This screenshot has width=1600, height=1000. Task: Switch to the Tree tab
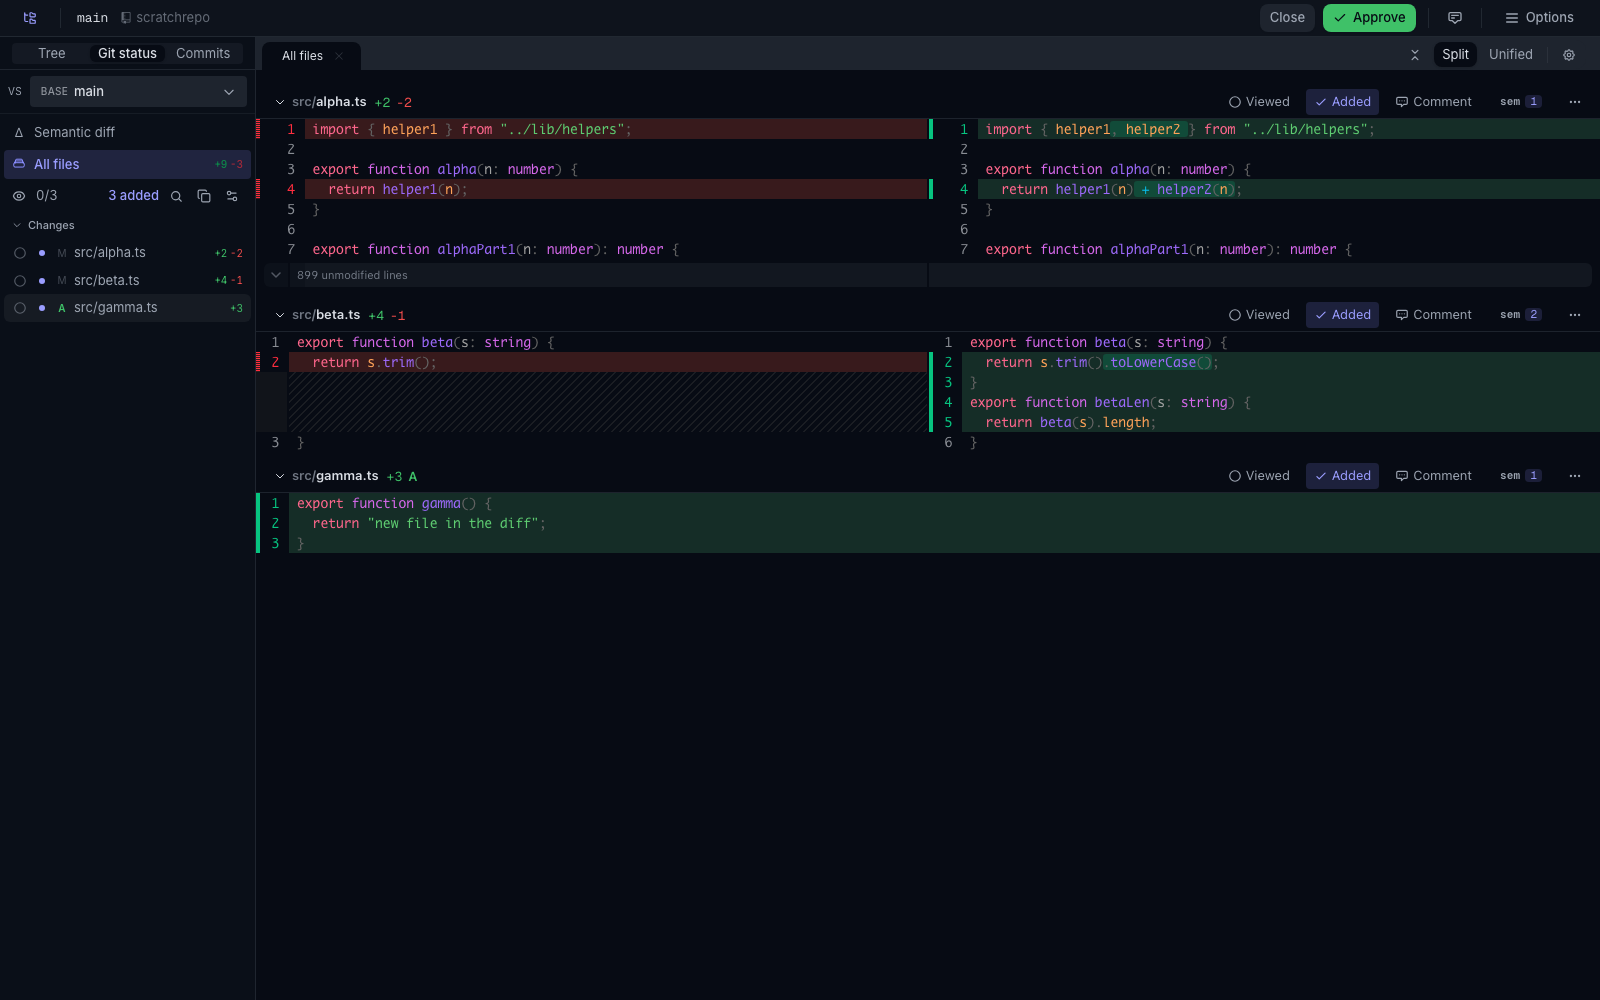(x=52, y=54)
